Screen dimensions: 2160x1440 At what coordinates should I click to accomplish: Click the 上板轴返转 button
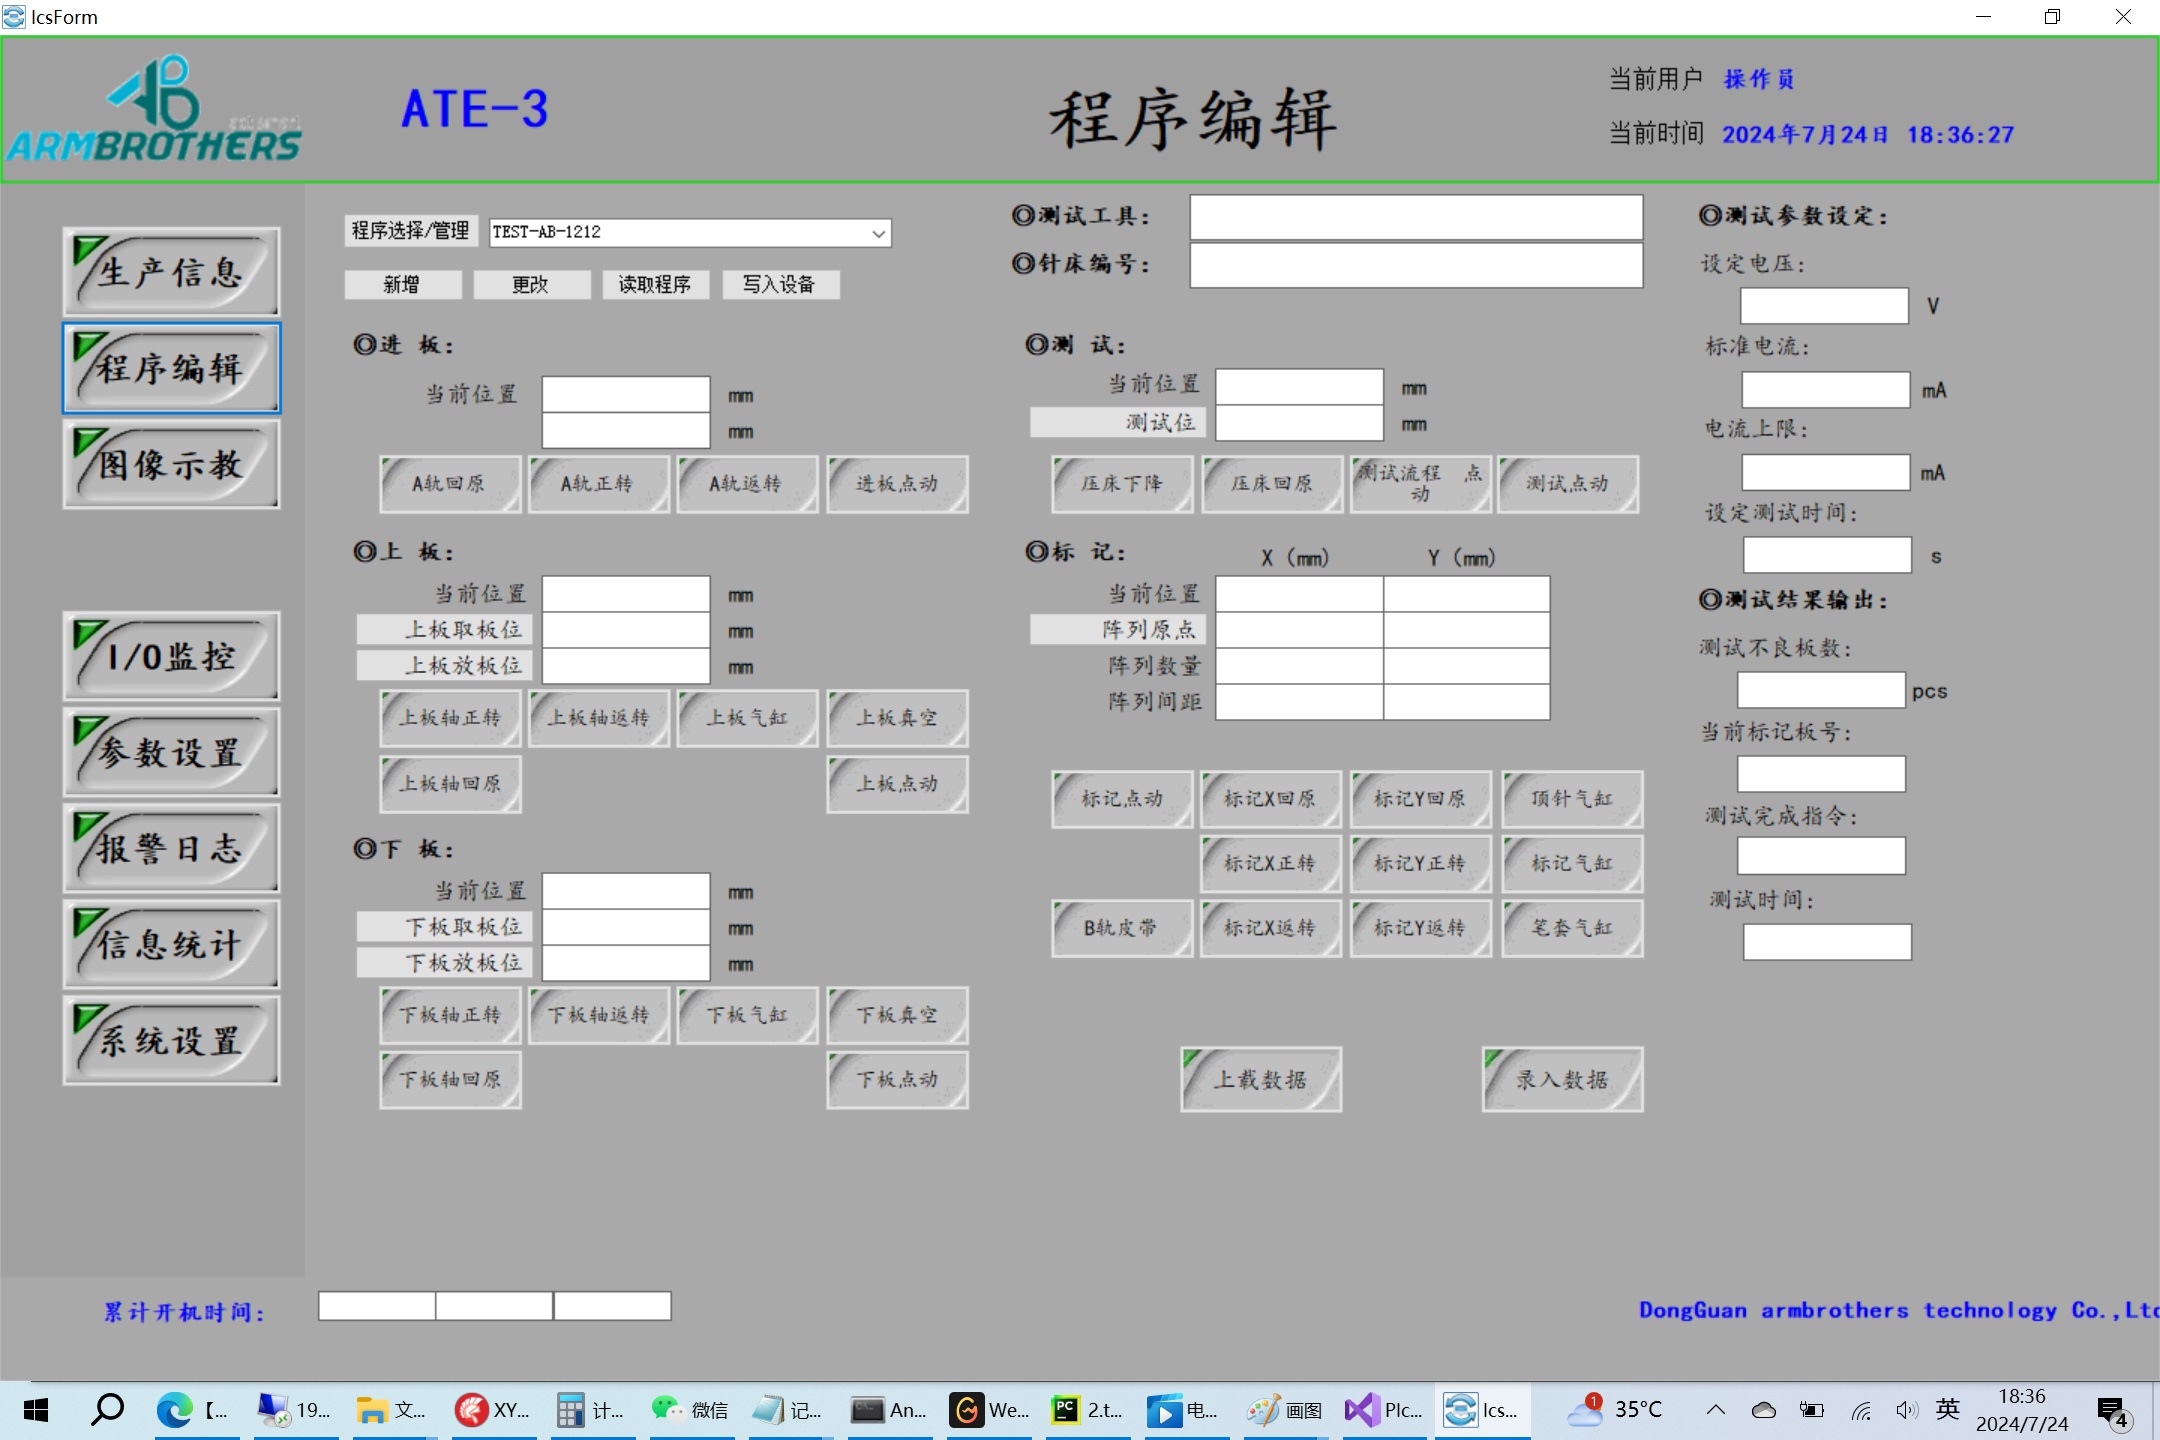(x=598, y=718)
